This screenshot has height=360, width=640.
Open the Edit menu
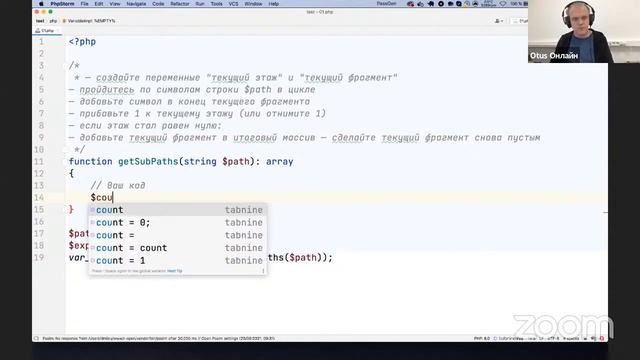[x=99, y=4]
